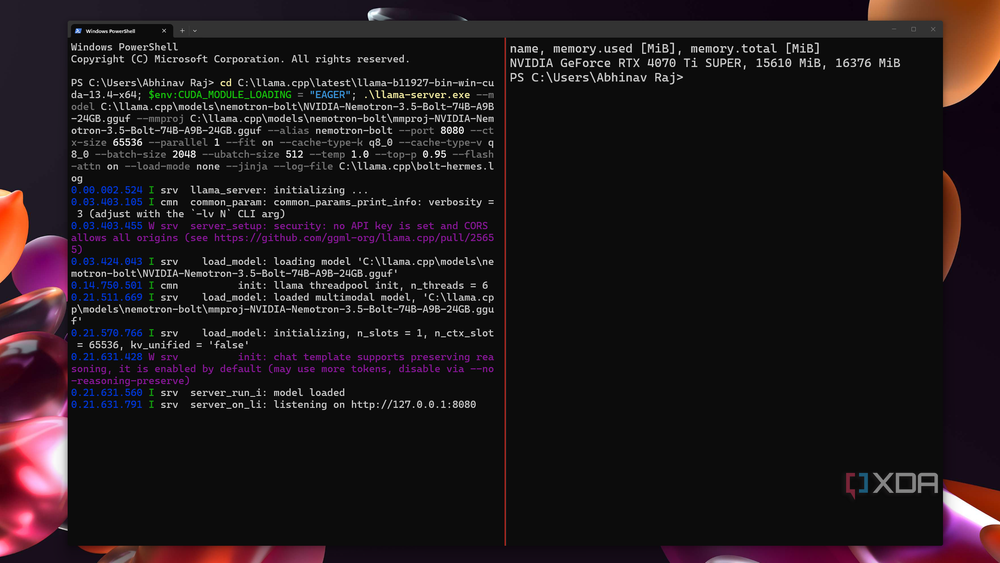Minimize the terminal window
1000x563 pixels.
click(894, 29)
